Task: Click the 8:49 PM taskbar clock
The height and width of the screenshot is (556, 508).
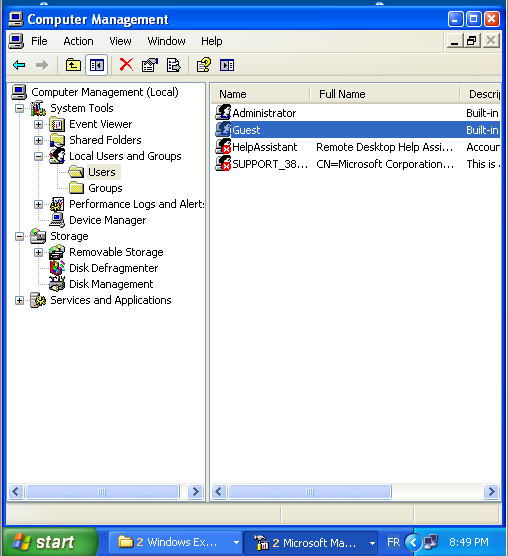Action: click(x=469, y=542)
